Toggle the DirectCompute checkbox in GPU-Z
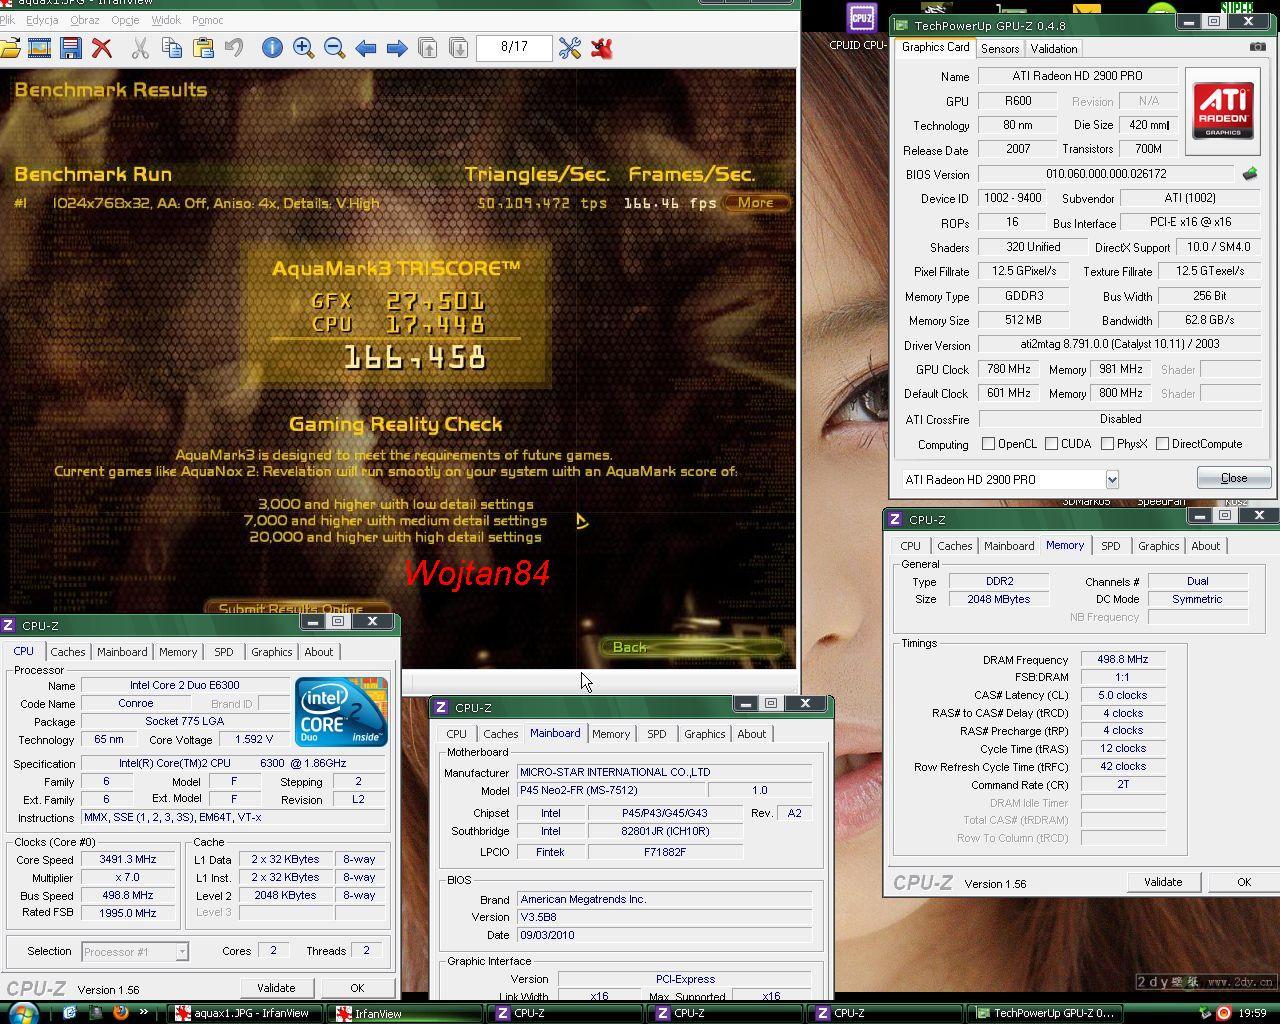The height and width of the screenshot is (1024, 1280). pyautogui.click(x=1162, y=444)
